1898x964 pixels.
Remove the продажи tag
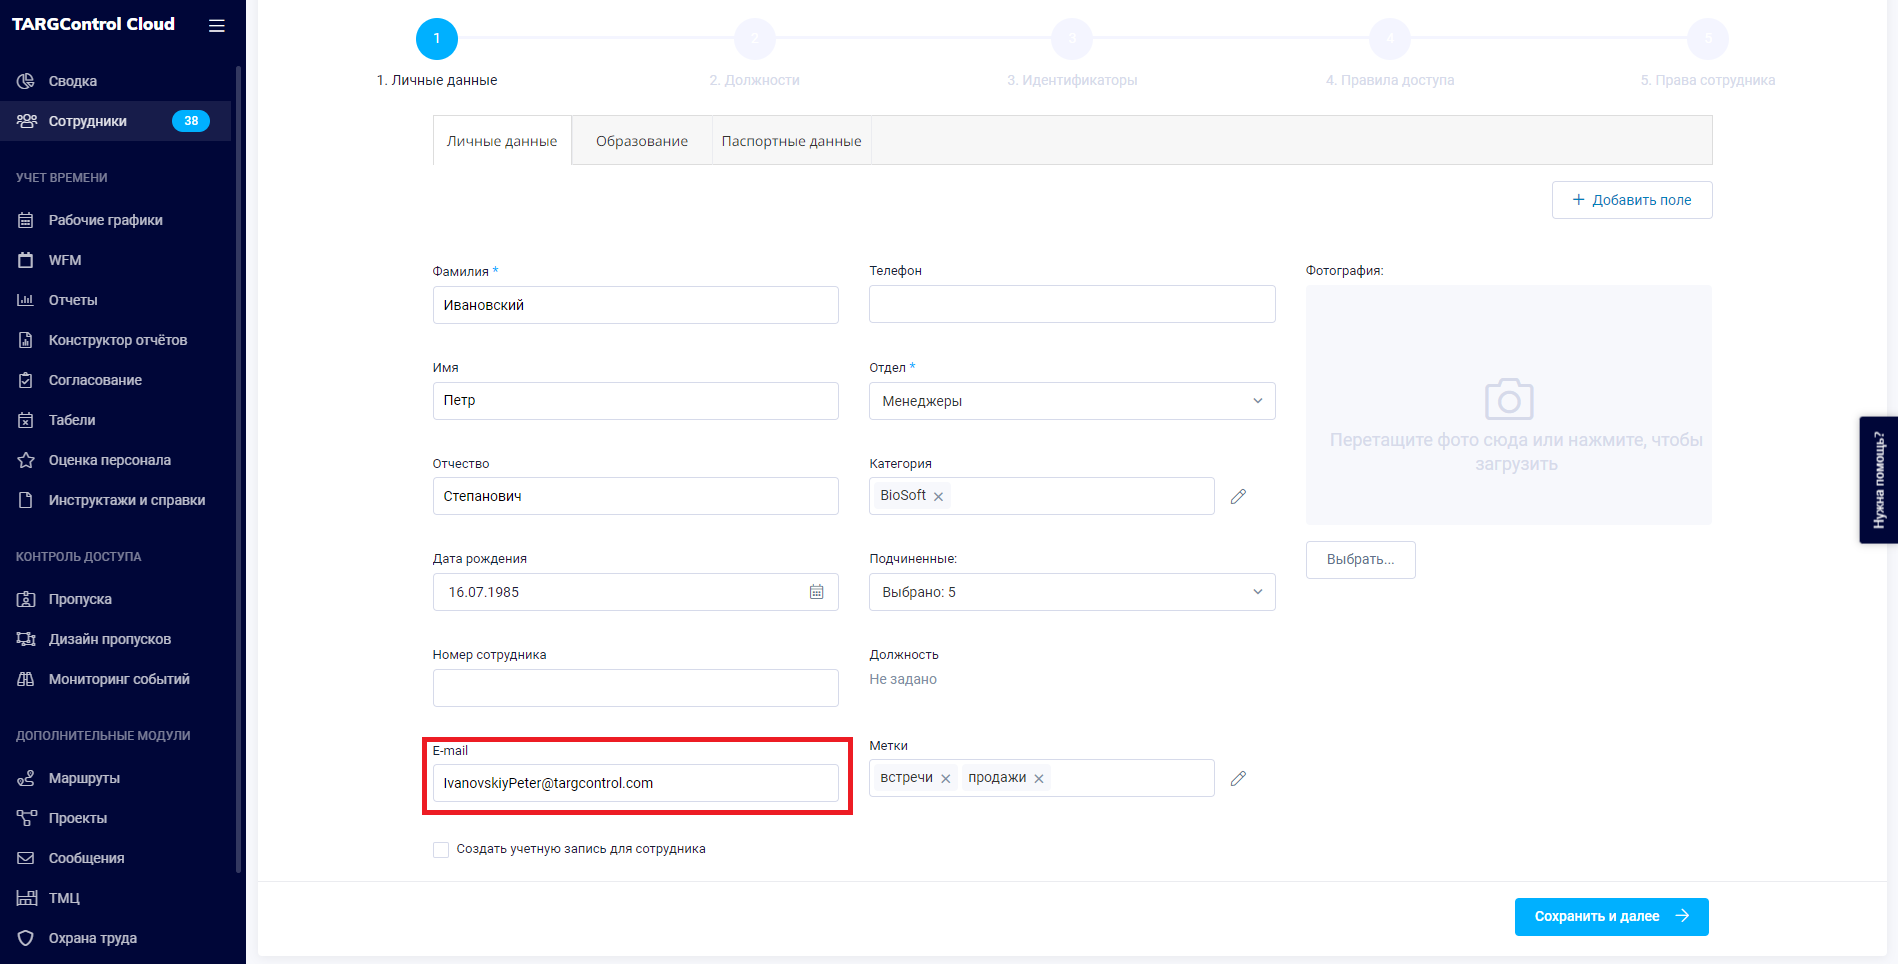1039,779
